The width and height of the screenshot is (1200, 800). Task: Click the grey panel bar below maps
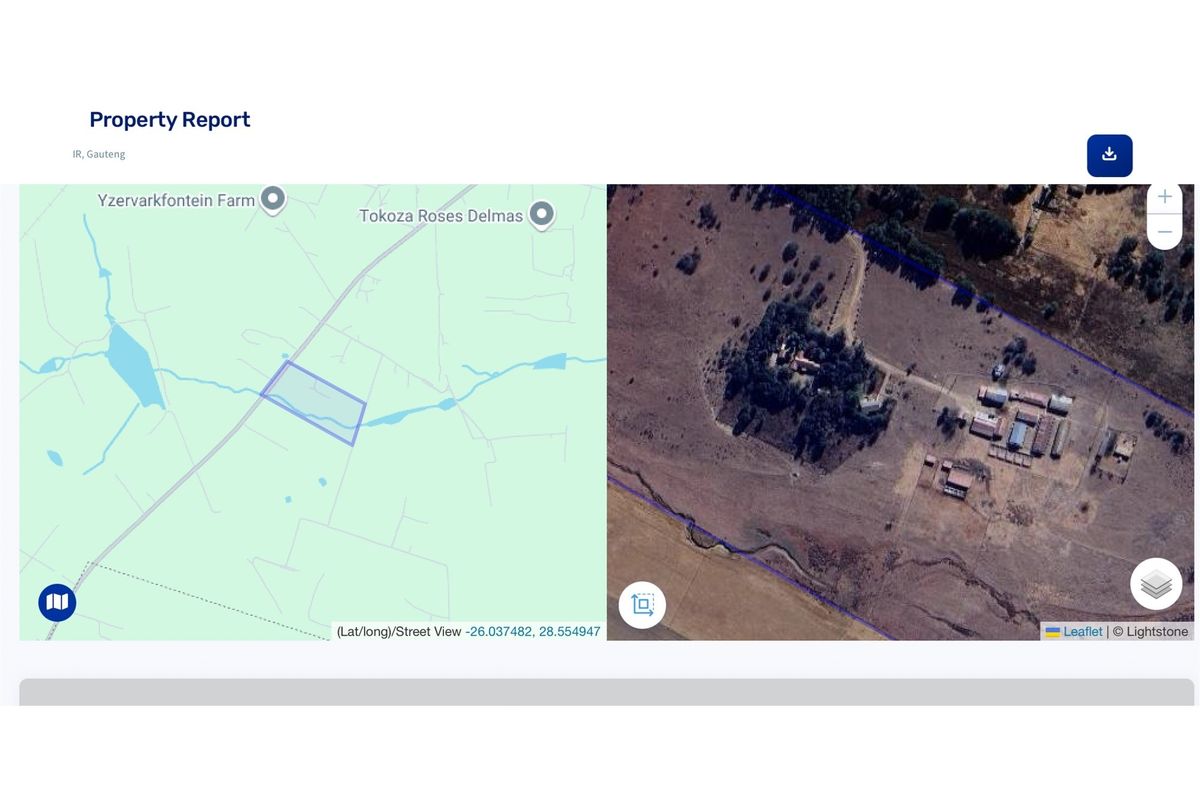point(606,692)
